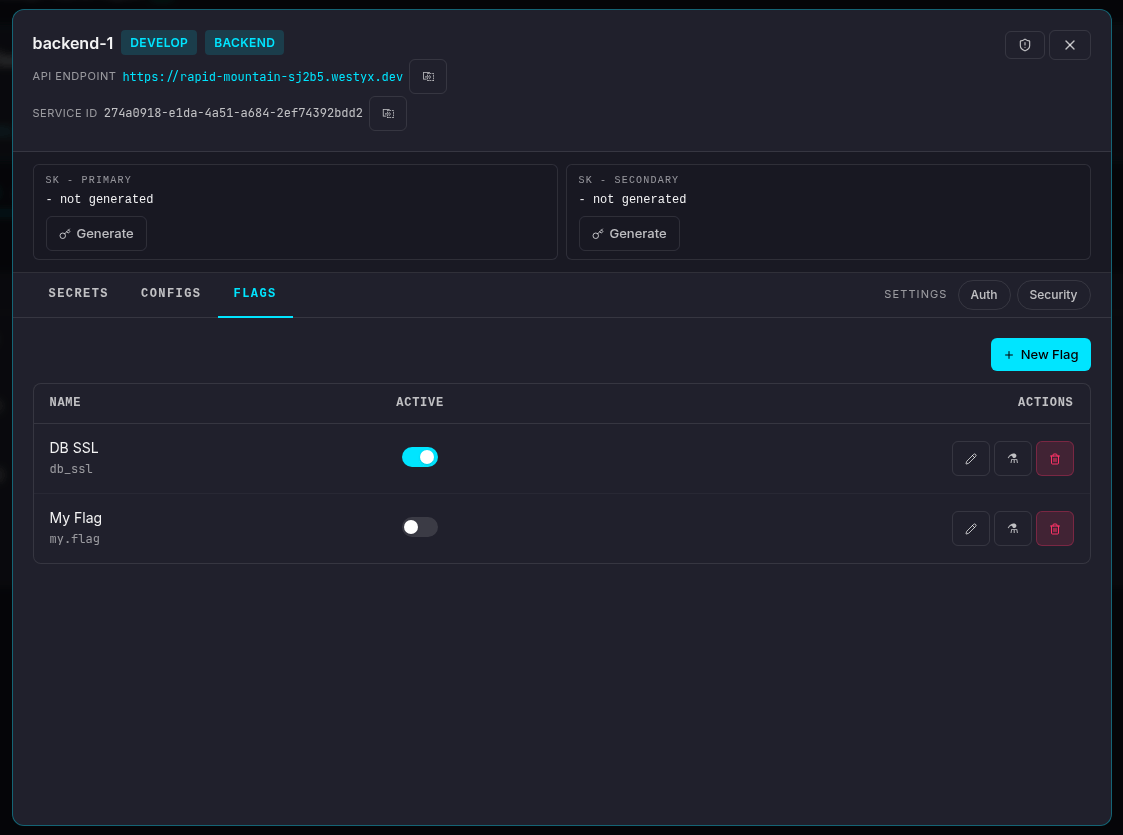This screenshot has height=835, width=1123.
Task: Open the shield security icon button
Action: [x=1024, y=45]
